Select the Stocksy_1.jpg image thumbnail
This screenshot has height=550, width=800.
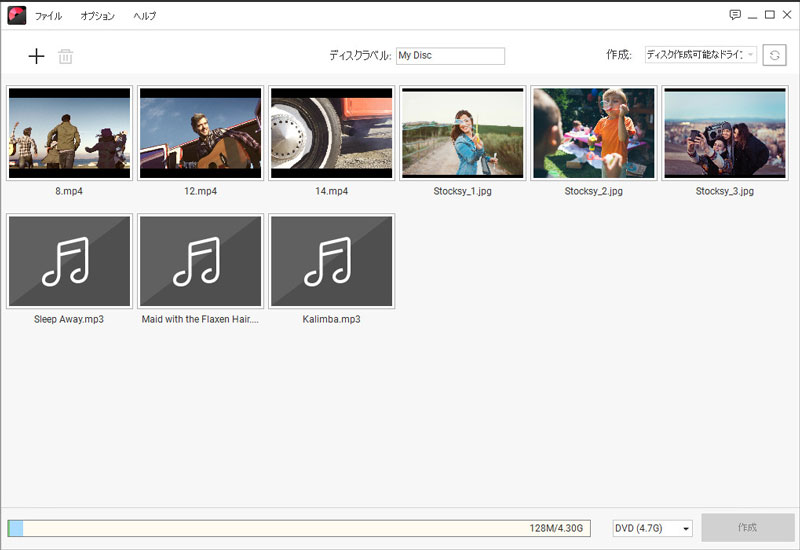click(463, 133)
